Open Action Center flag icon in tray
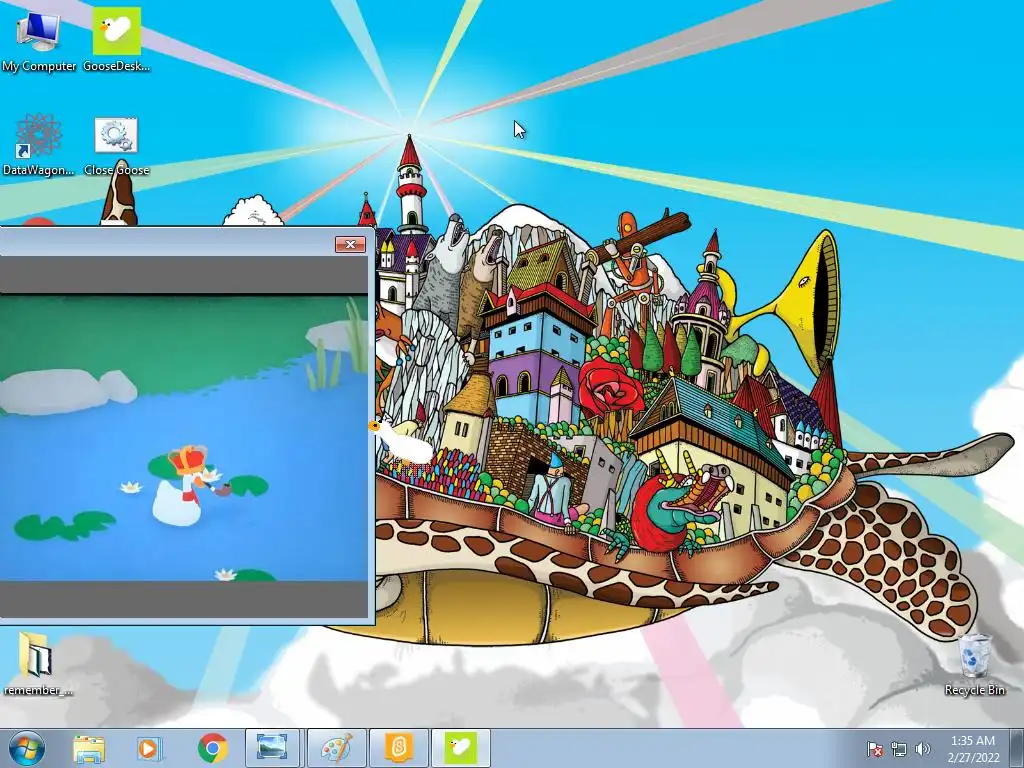Image resolution: width=1024 pixels, height=768 pixels. [874, 749]
